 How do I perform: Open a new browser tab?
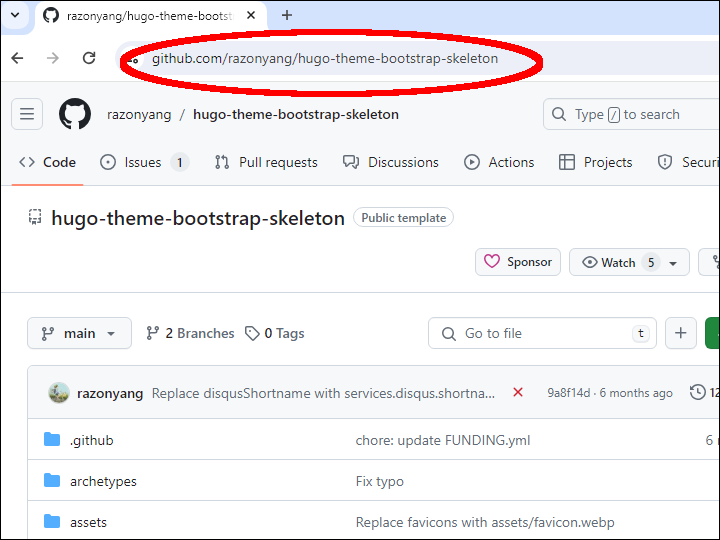click(x=287, y=15)
